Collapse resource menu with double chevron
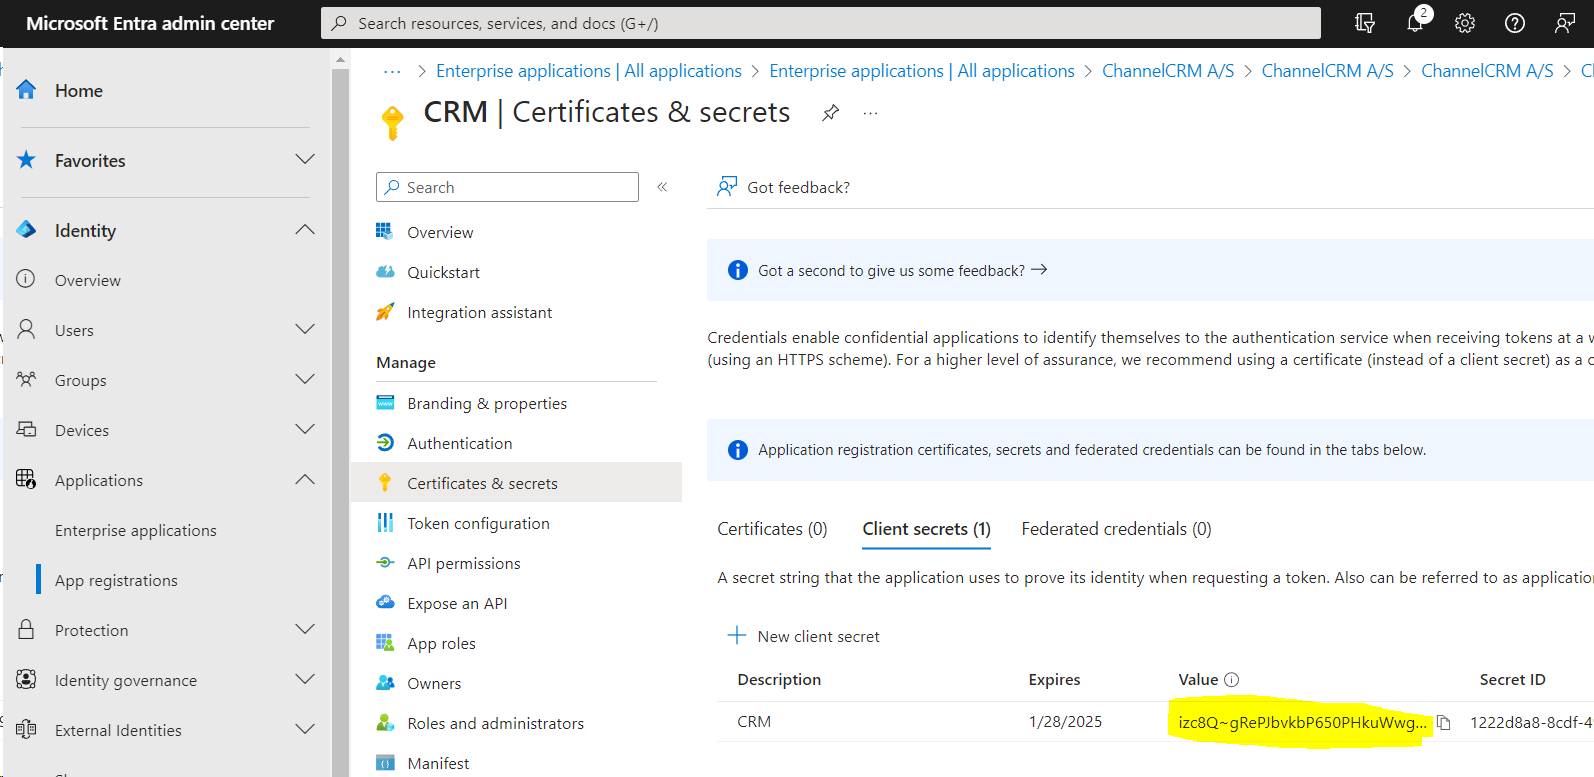 click(662, 187)
